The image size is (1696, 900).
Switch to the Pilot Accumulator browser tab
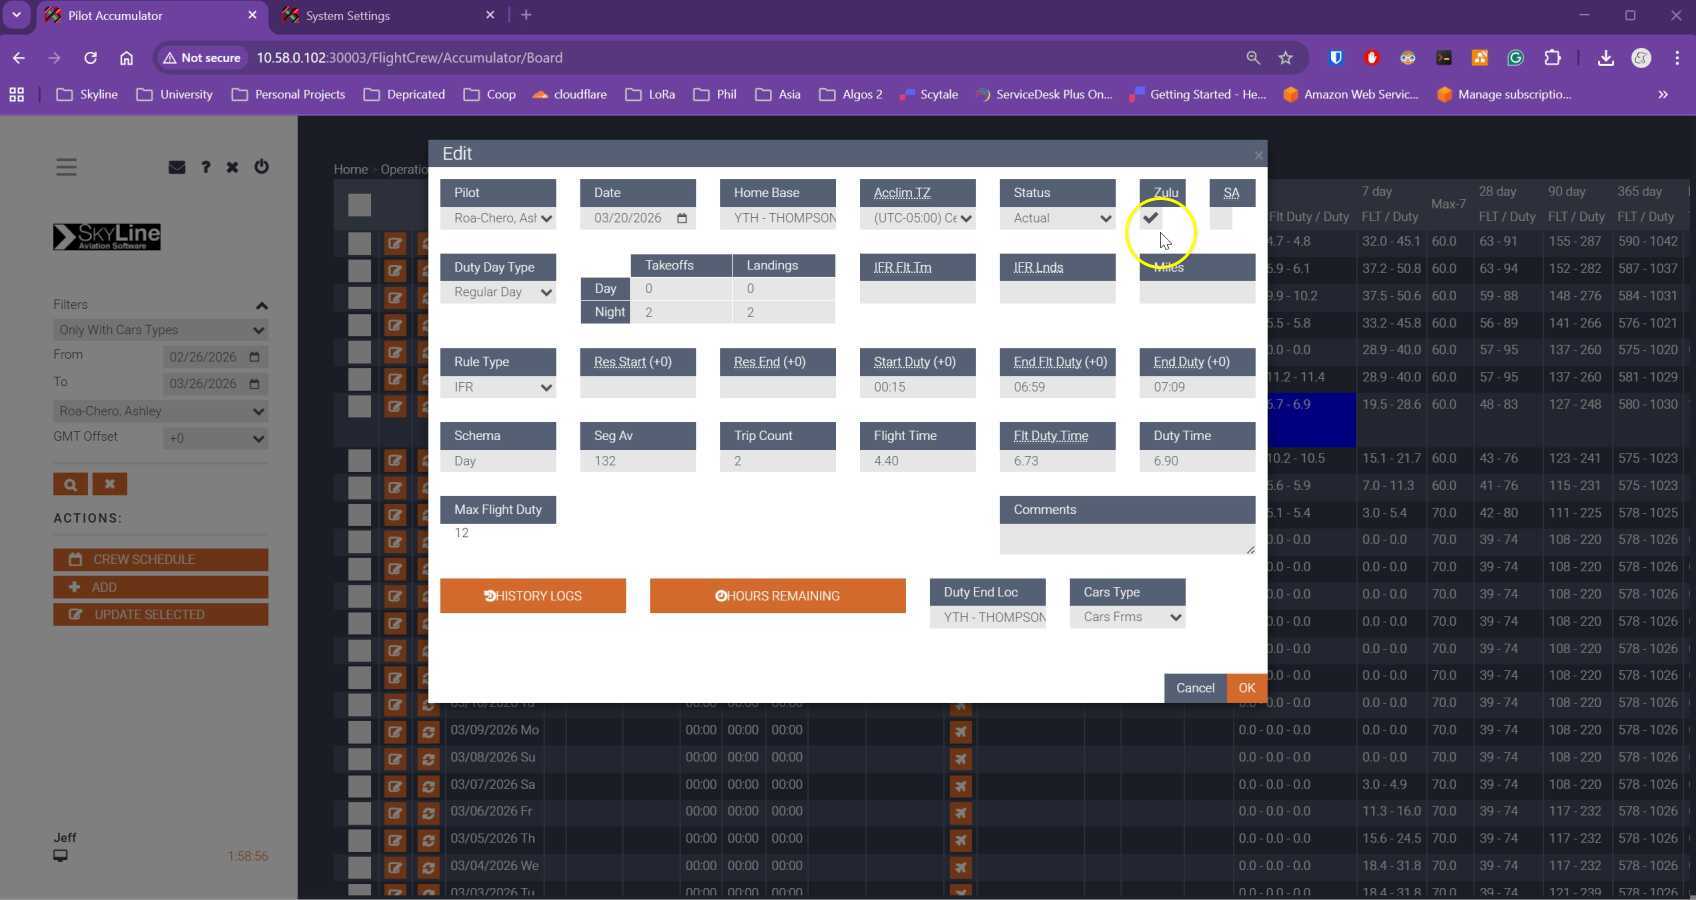152,16
